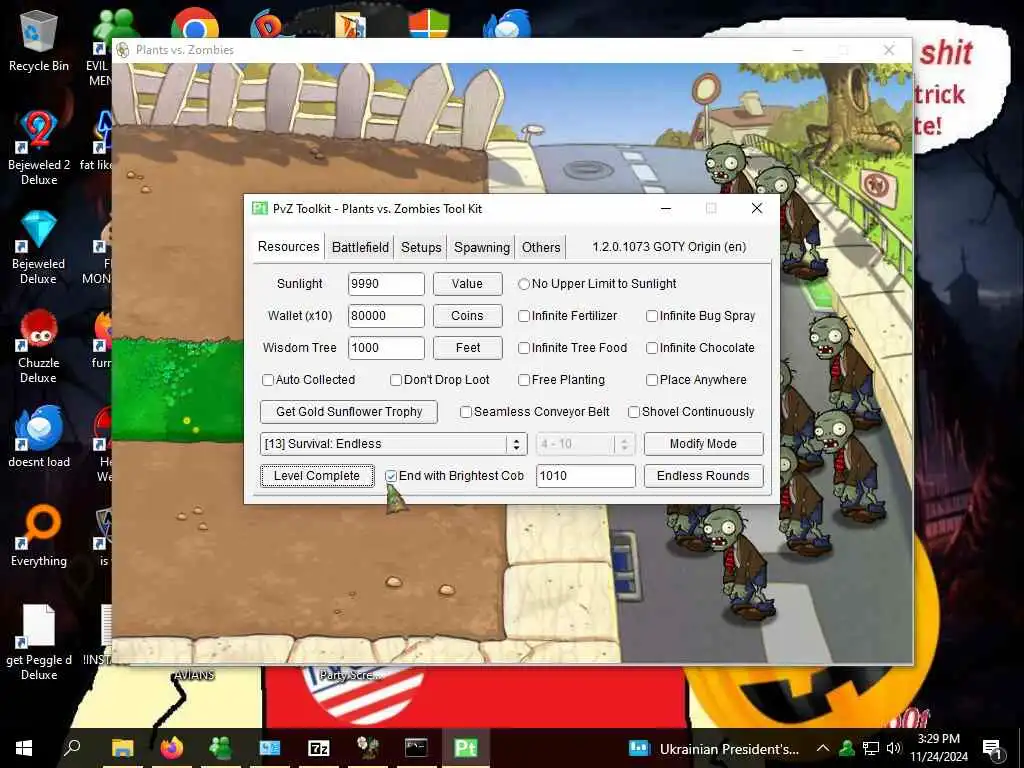This screenshot has width=1024, height=768.
Task: Open Bejeweled 2 Deluxe desktop shortcut
Action: click(39, 148)
